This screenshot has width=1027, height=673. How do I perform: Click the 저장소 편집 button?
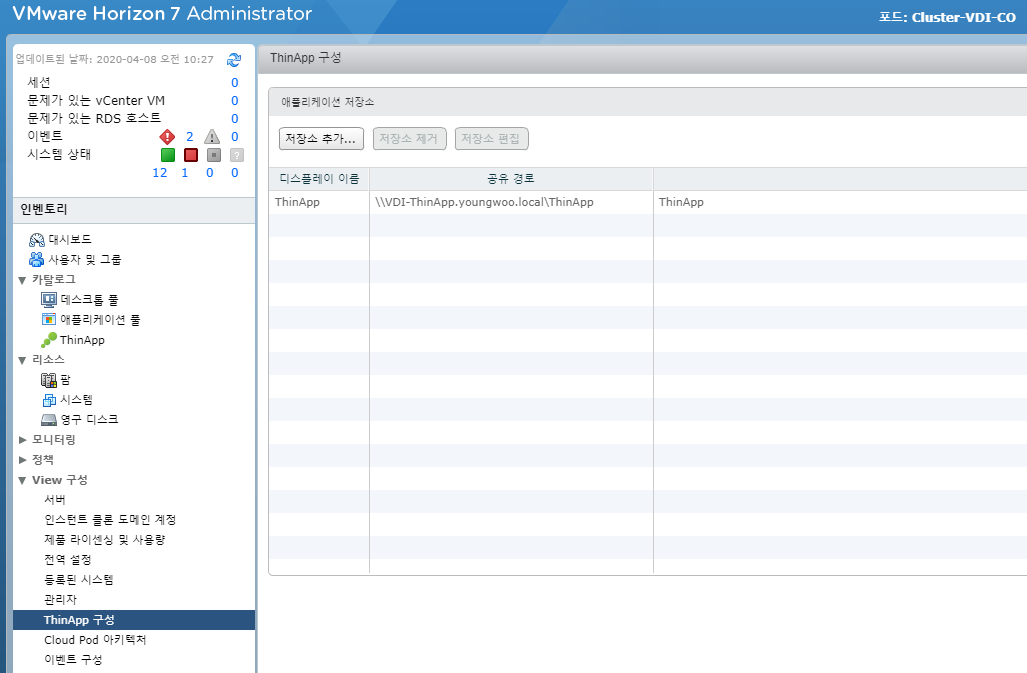[x=491, y=139]
